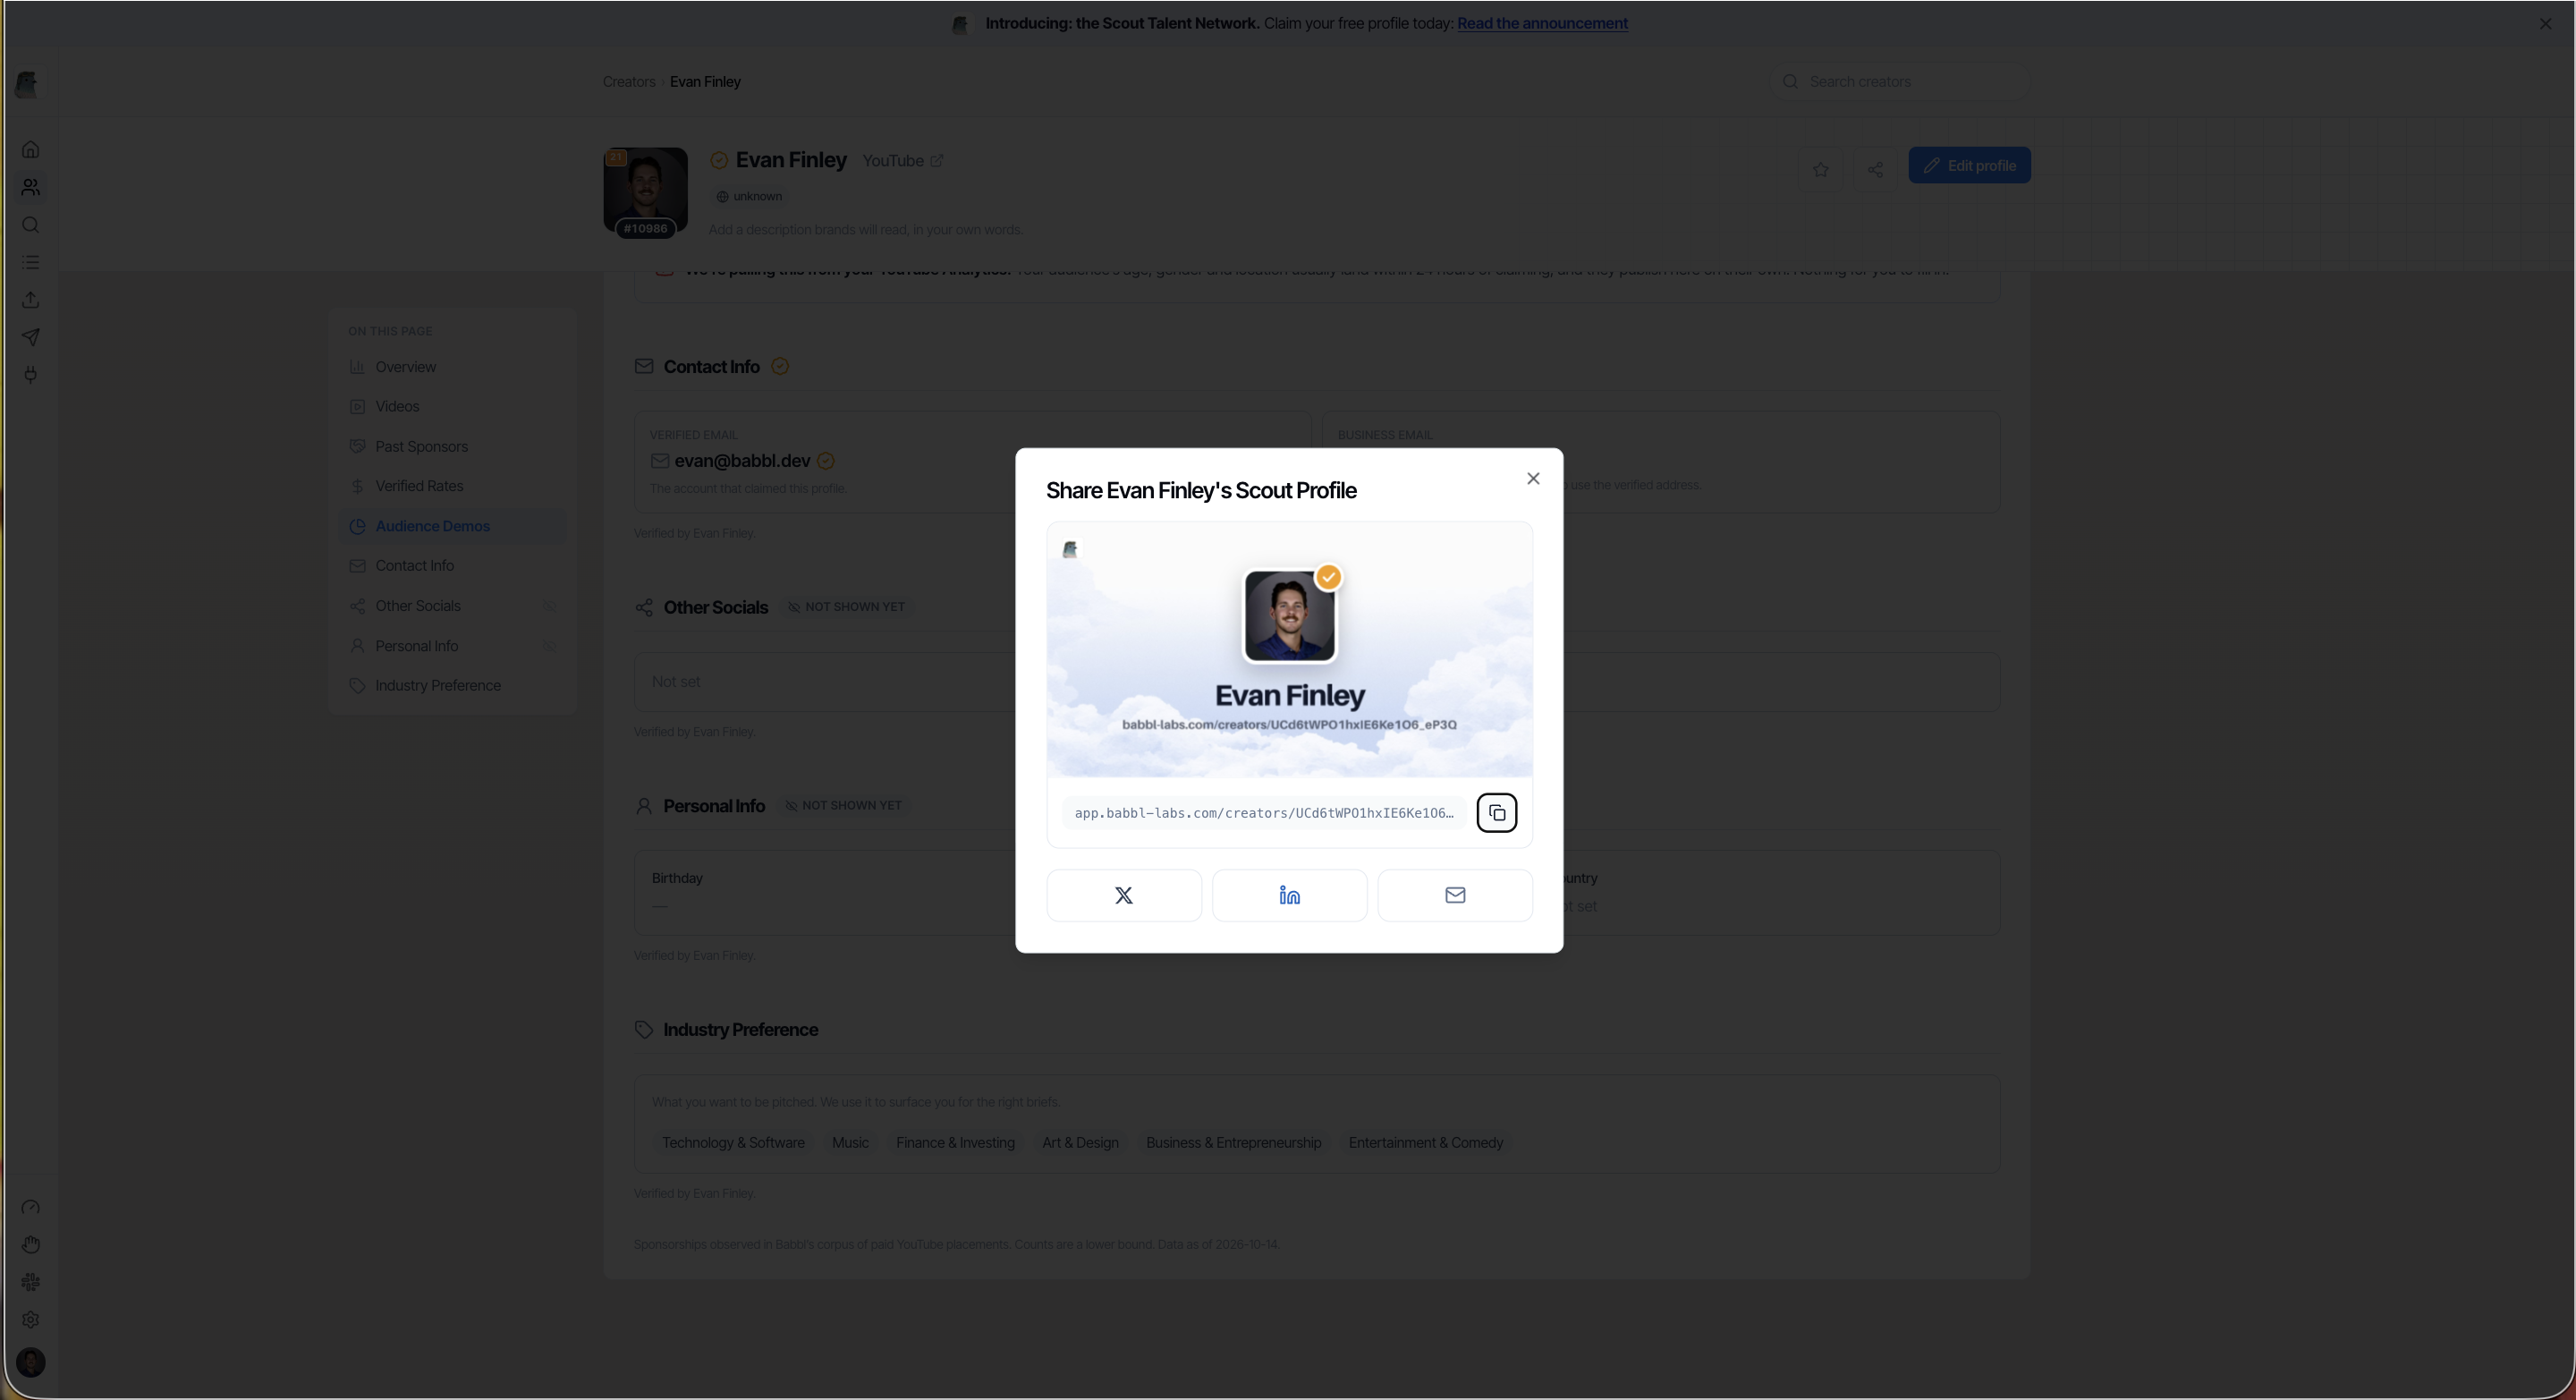The width and height of the screenshot is (2576, 1400).
Task: Jump to Other Socials in page nav
Action: pos(452,606)
